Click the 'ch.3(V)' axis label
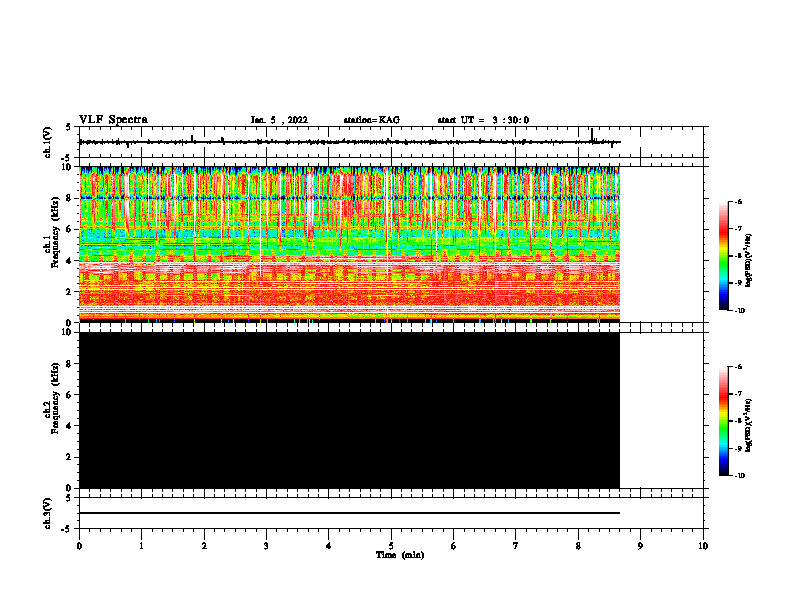 (47, 513)
